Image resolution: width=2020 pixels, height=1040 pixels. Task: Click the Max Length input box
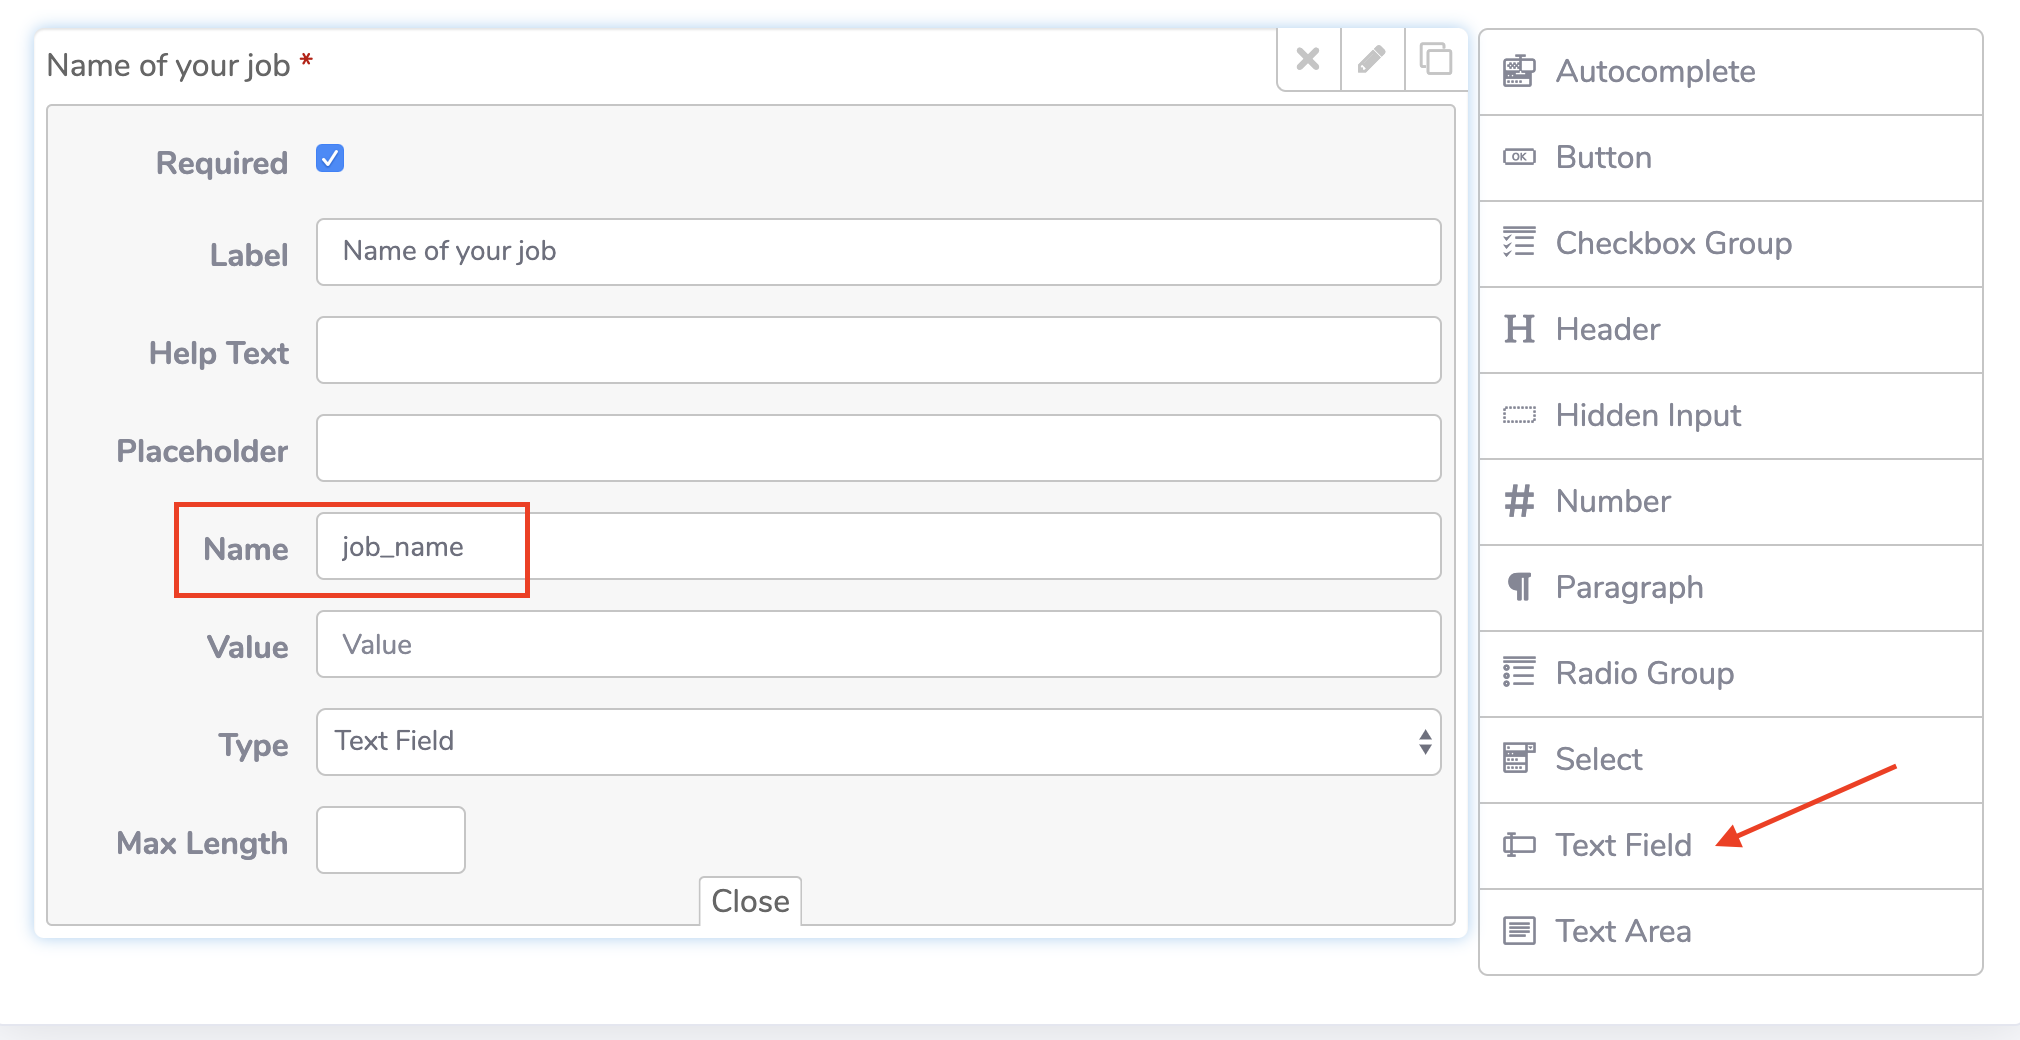390,840
